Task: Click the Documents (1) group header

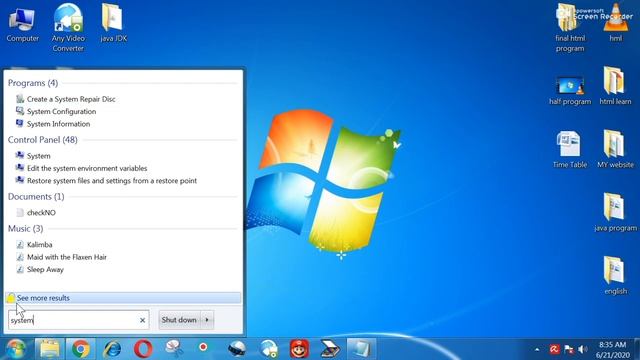Action: click(36, 196)
